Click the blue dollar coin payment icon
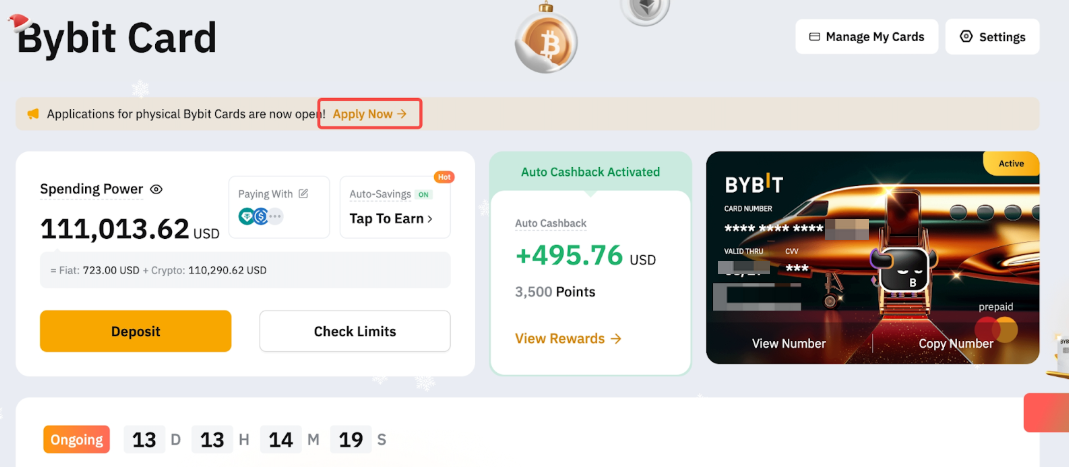This screenshot has width=1069, height=467. 261,216
